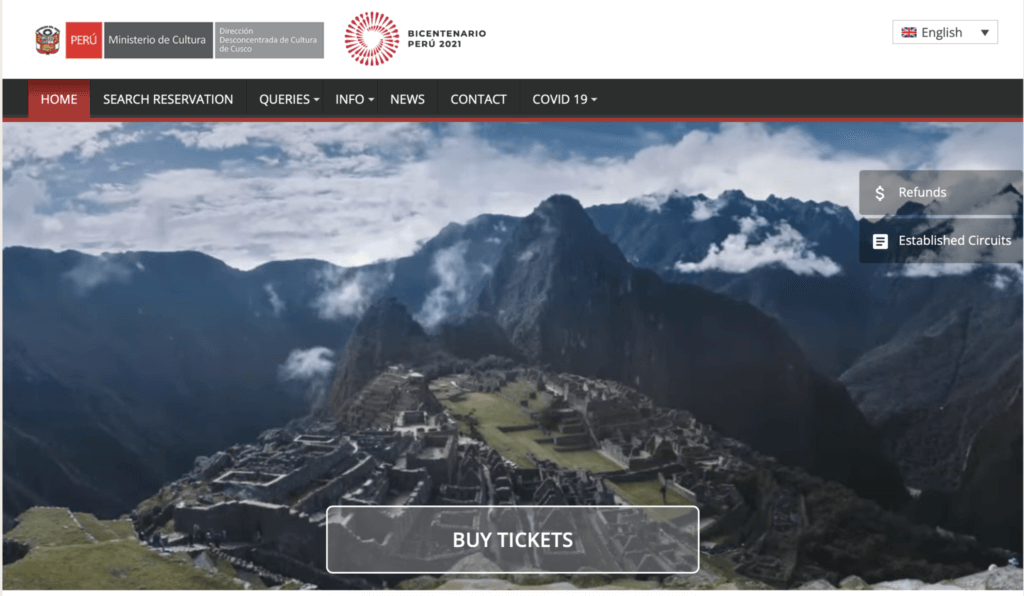Expand the QUERIES menu
The height and width of the screenshot is (596, 1024).
pyautogui.click(x=289, y=99)
